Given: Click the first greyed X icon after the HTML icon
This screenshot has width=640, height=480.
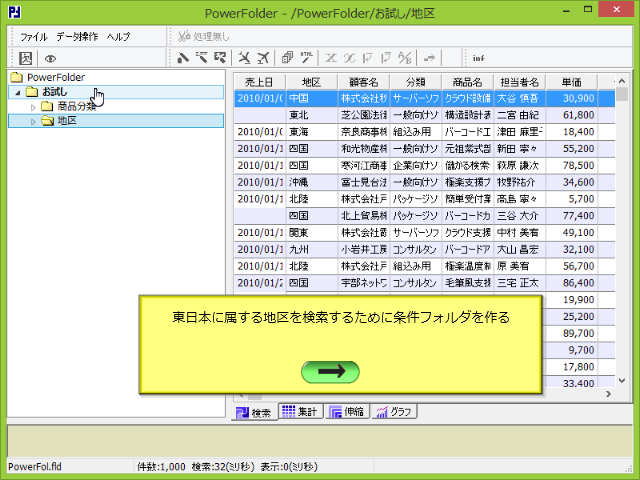Looking at the screenshot, I should (x=331, y=58).
